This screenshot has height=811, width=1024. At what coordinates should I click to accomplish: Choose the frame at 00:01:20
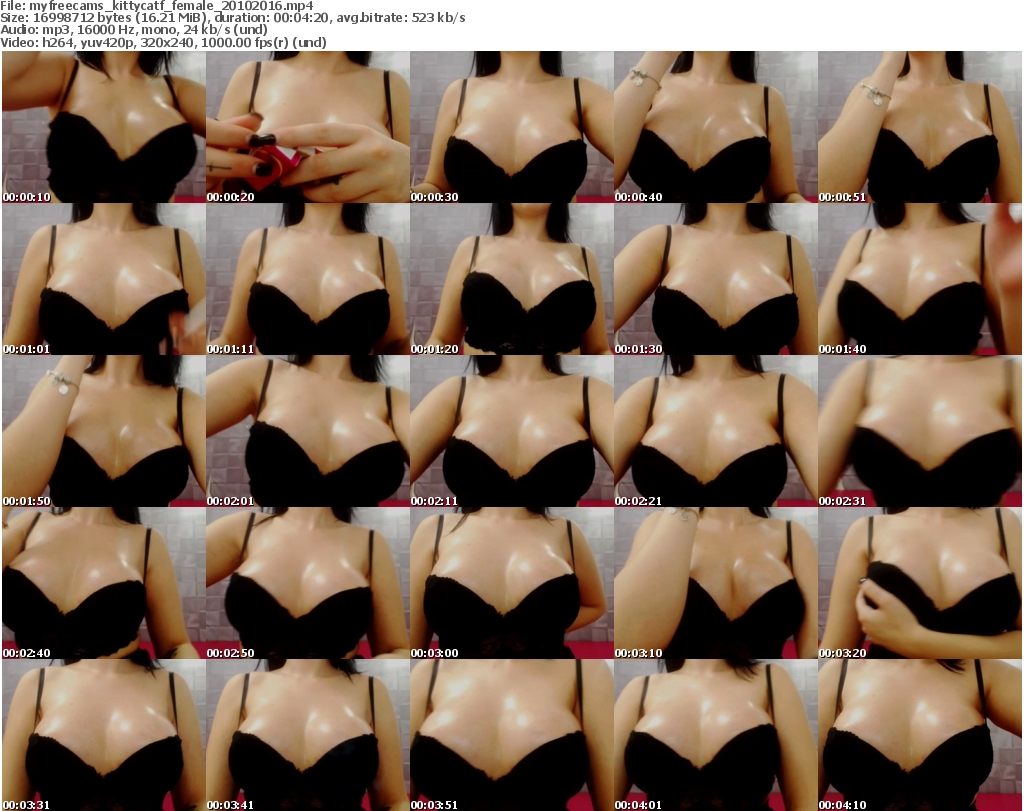[512, 279]
